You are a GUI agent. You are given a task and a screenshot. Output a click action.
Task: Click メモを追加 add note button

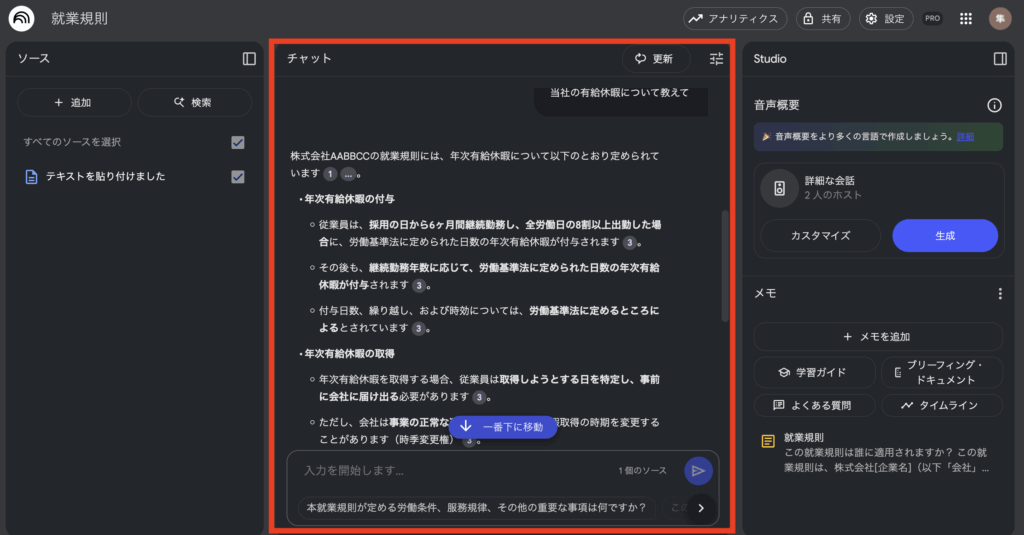coord(877,336)
